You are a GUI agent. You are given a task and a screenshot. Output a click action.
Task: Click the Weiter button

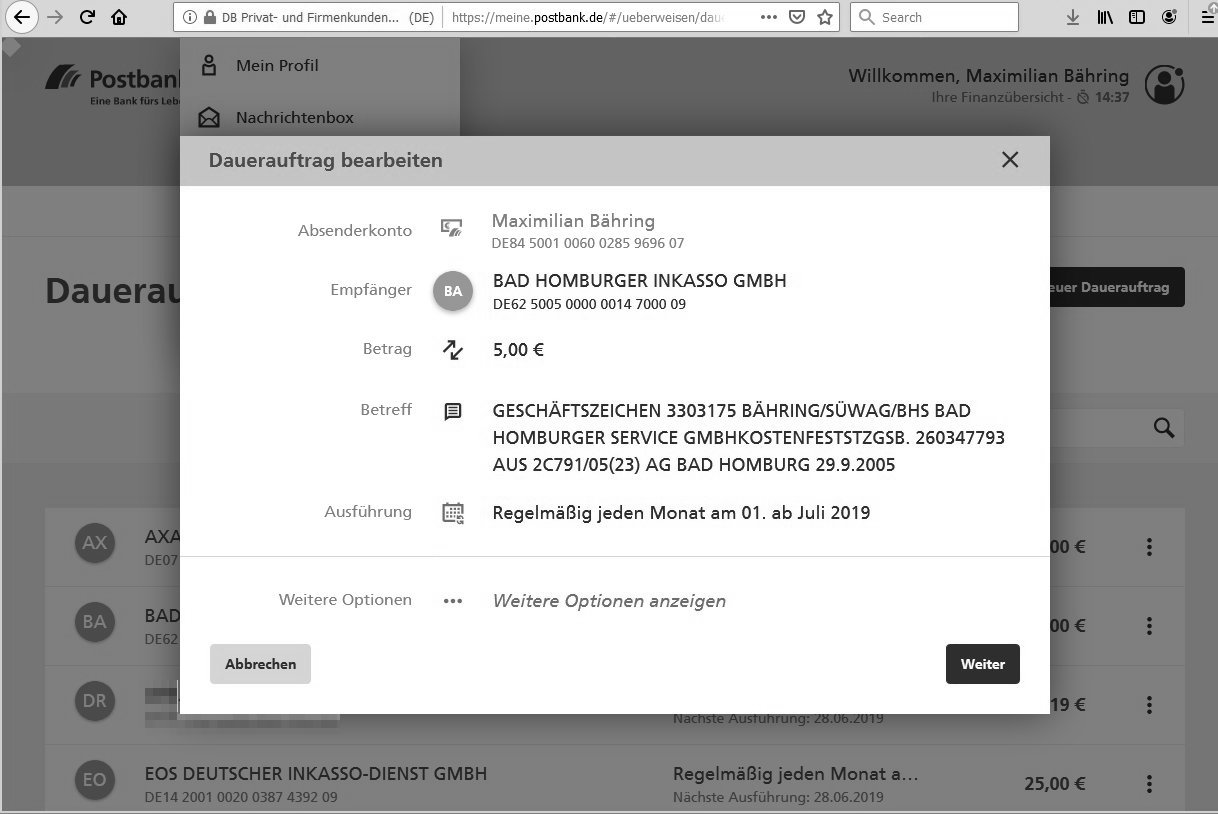click(x=982, y=664)
